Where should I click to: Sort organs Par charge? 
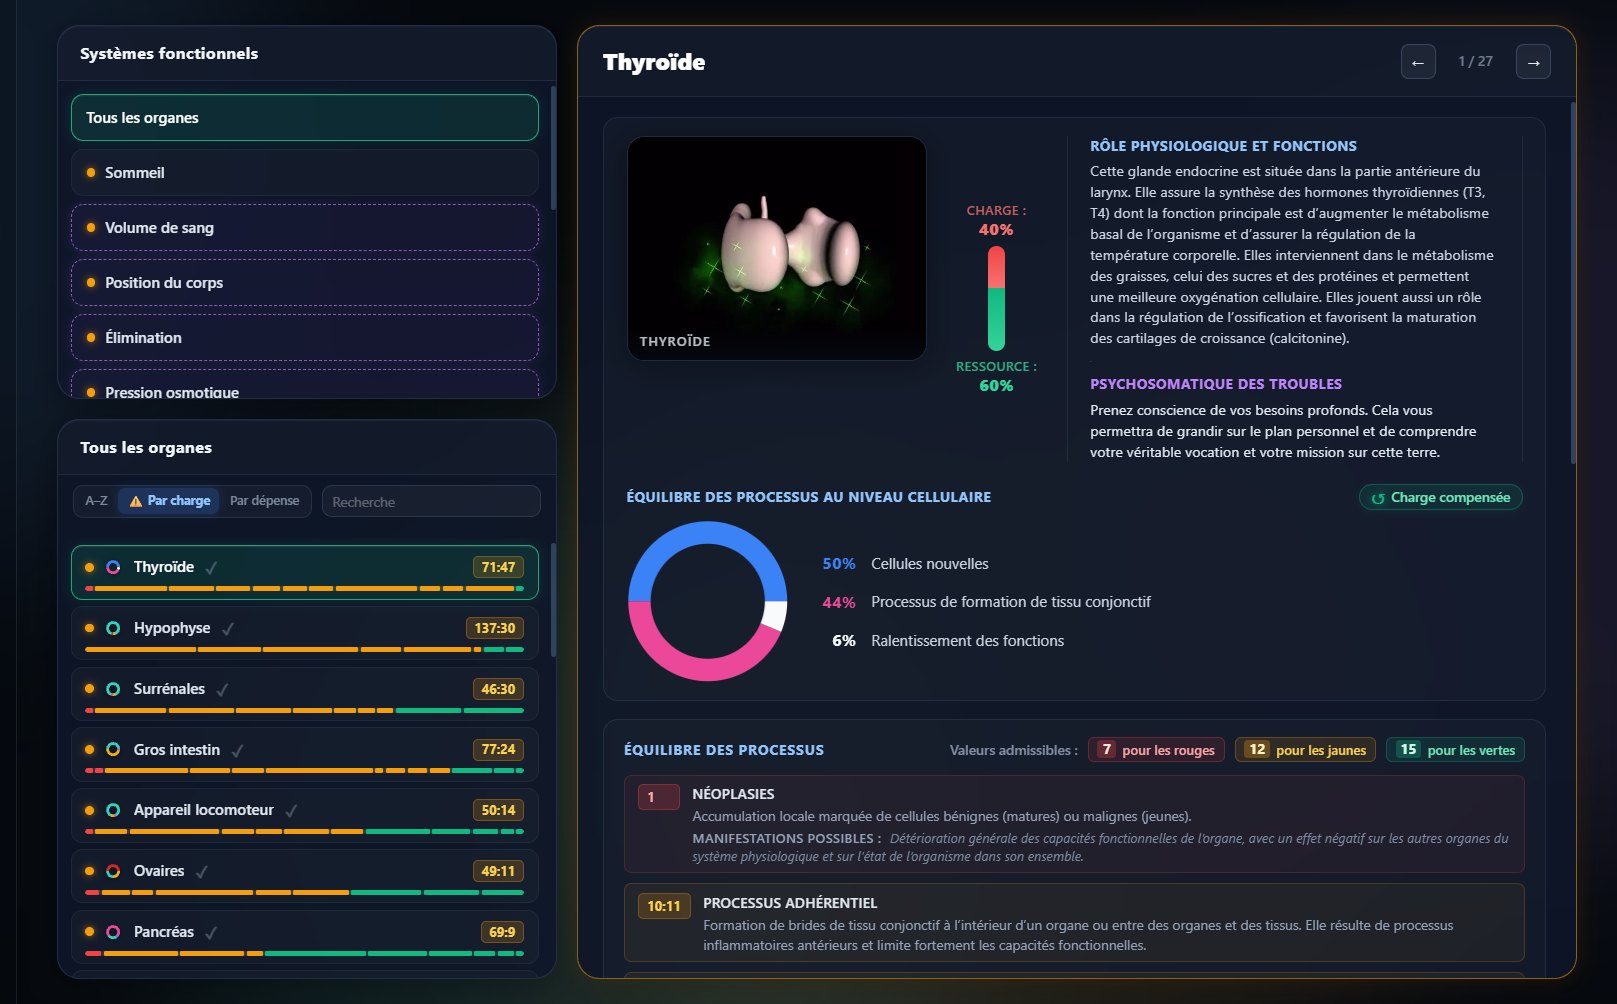coord(169,501)
